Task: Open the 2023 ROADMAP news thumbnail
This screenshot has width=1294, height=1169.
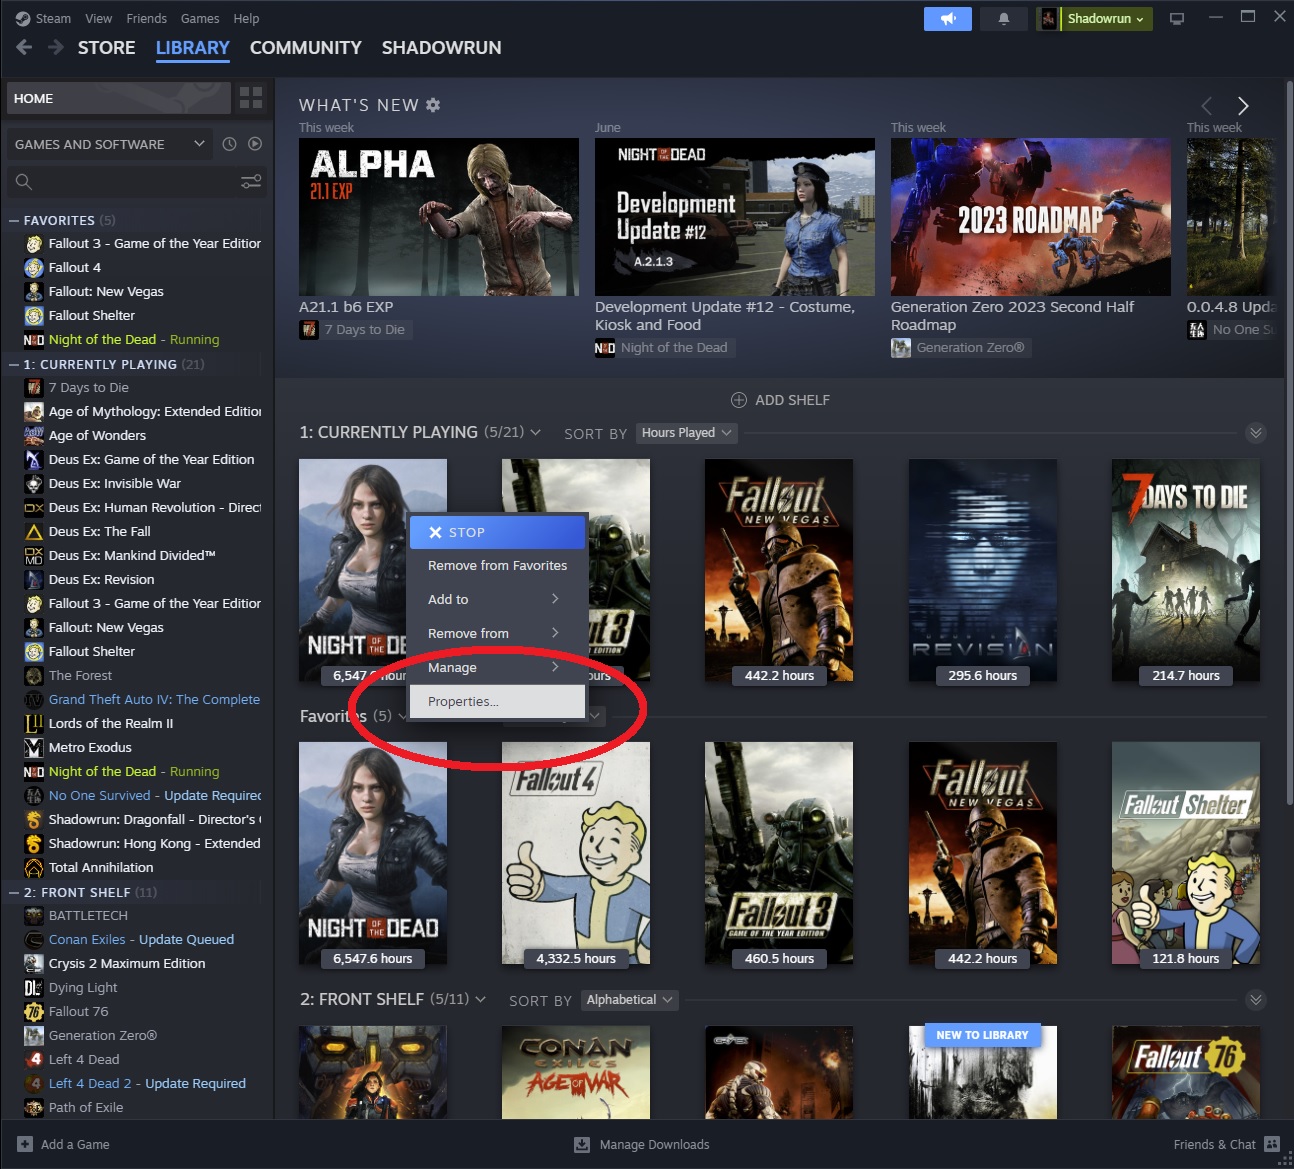Action: 1031,217
